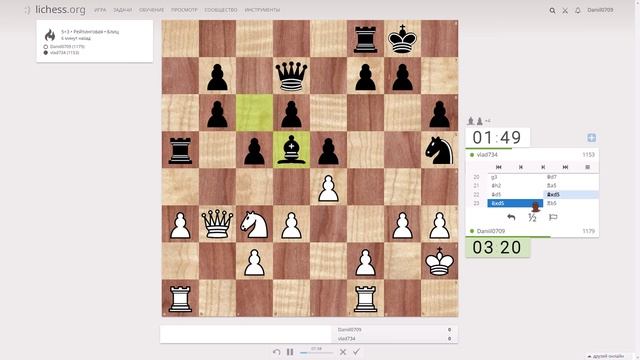The width and height of the screenshot is (640, 360).
Task: Click the black king on g8
Action: click(x=402, y=38)
